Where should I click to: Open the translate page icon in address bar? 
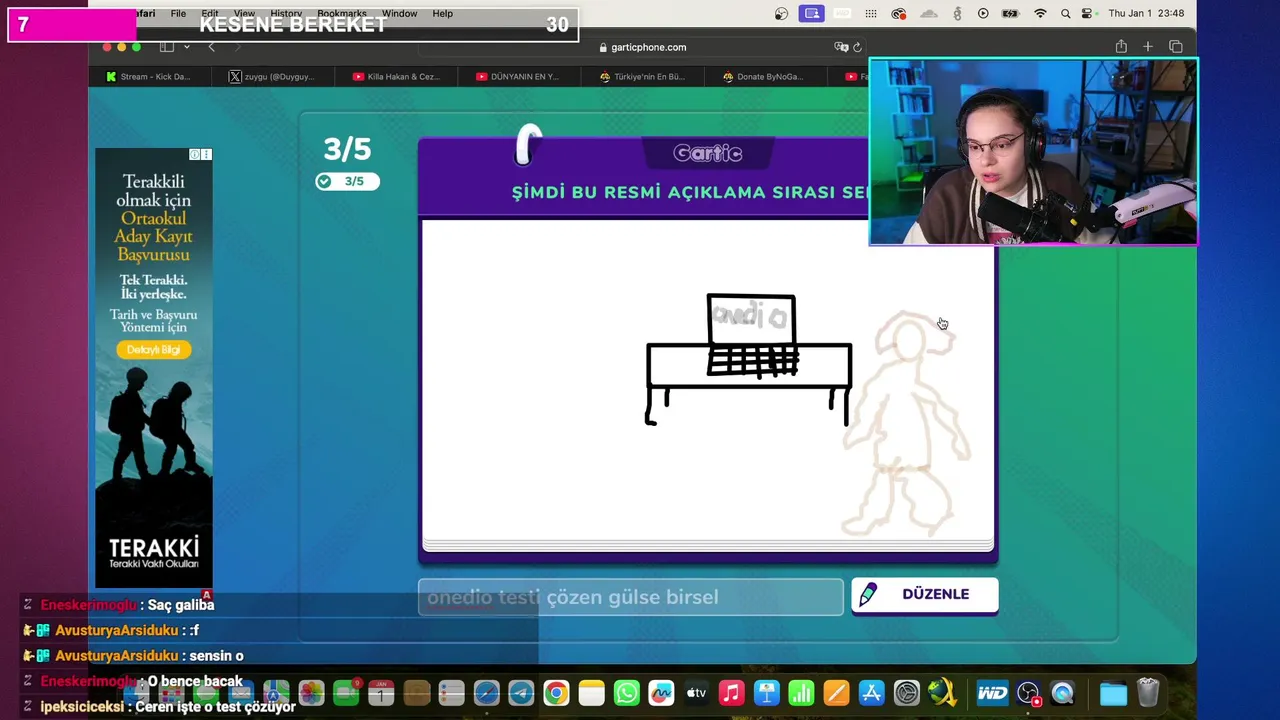pos(841,47)
